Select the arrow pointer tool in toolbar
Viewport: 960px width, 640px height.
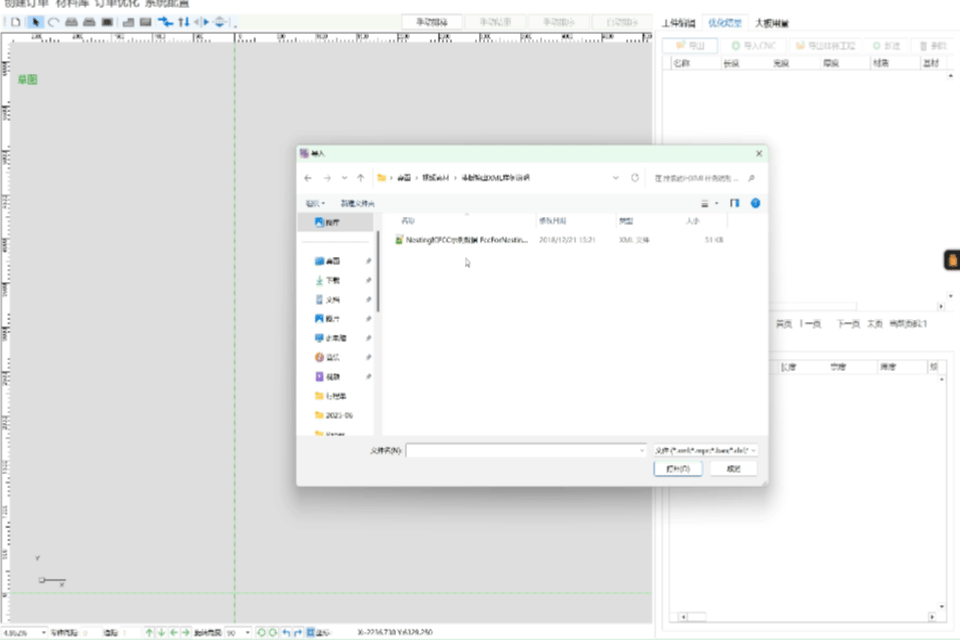(x=36, y=22)
